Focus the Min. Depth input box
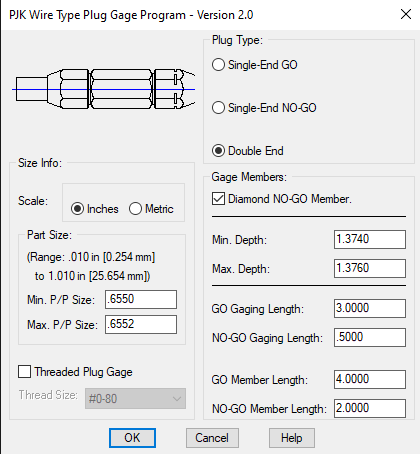Image resolution: width=420 pixels, height=454 pixels. pos(370,239)
